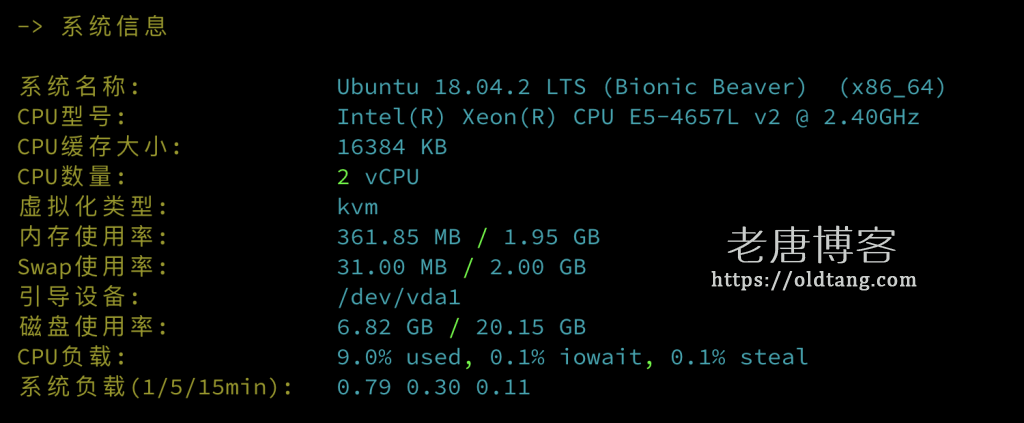
Task: Click the (x86_64) architecture text
Action: pos(892,87)
